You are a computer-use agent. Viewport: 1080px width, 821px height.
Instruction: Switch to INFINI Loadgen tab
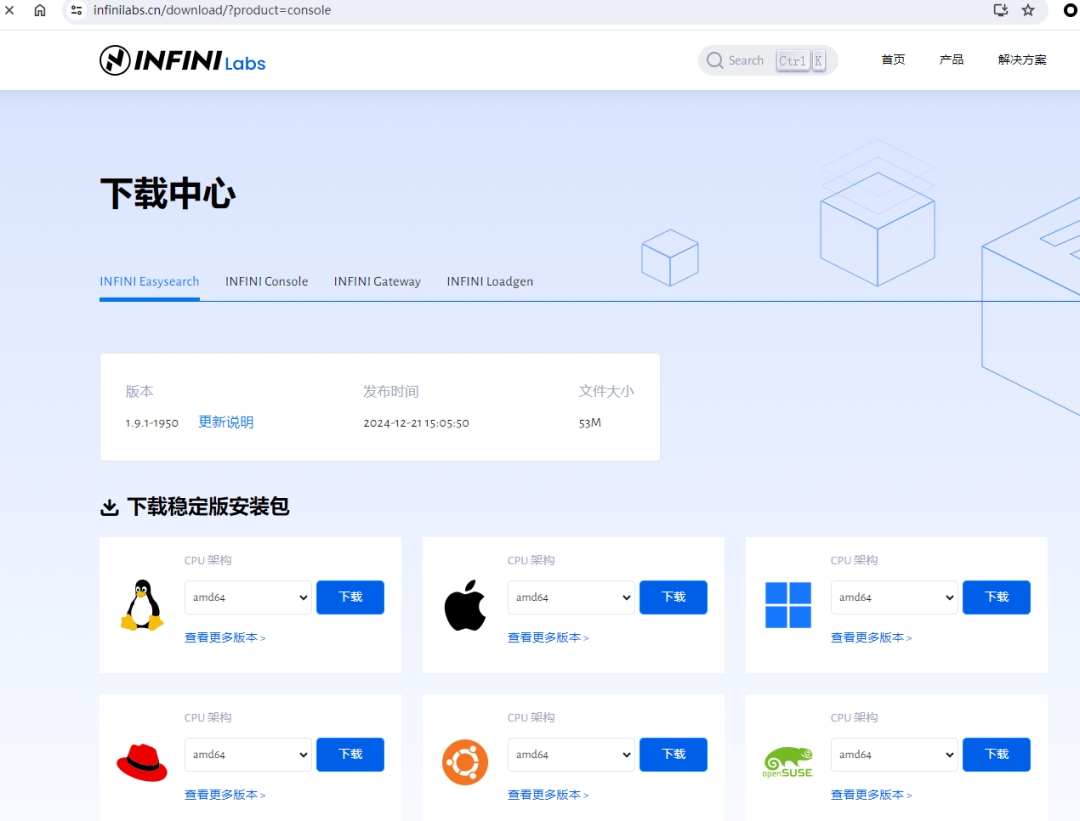coord(490,282)
